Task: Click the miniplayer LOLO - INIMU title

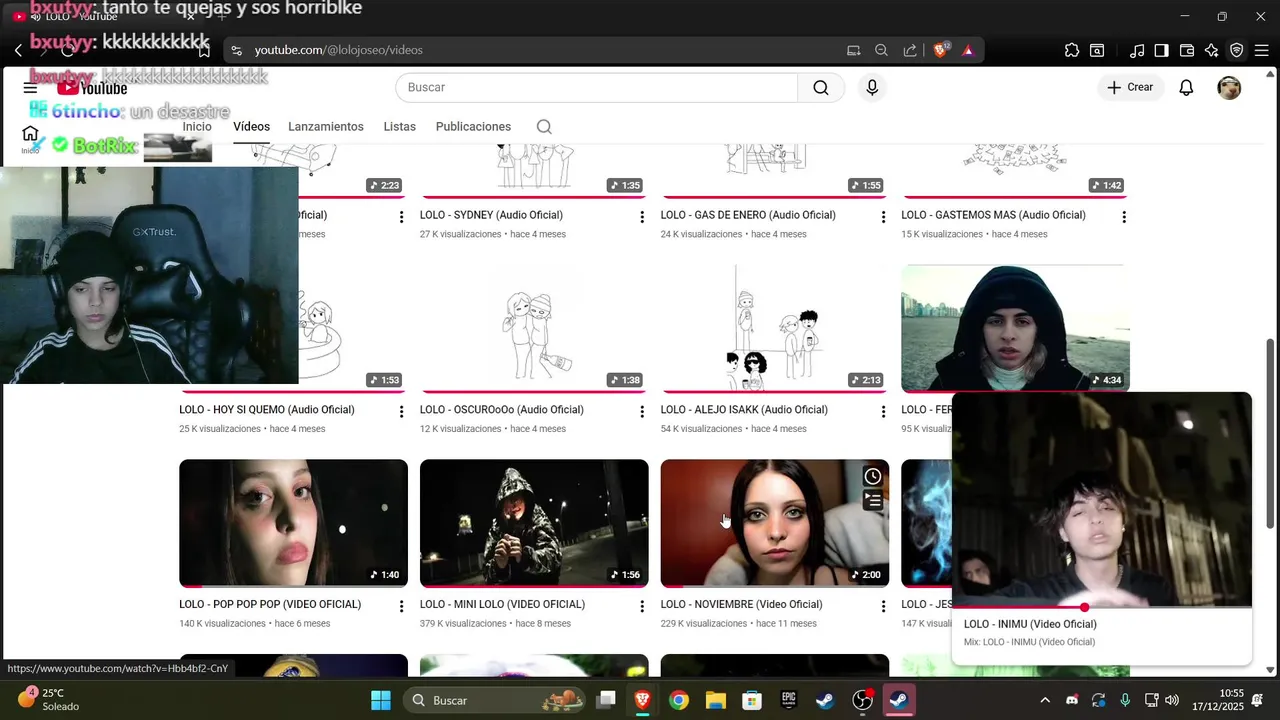Action: (1030, 624)
